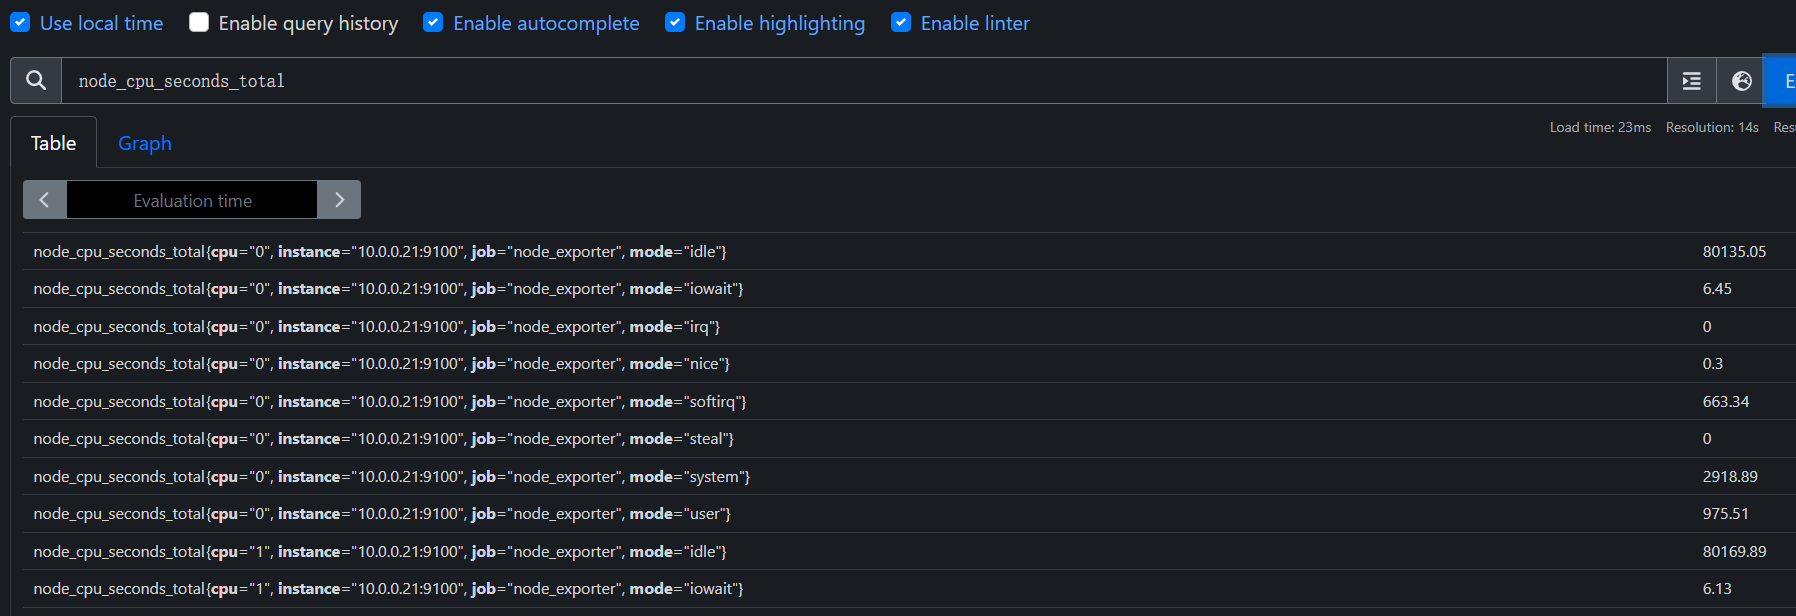Disable the autocomplete checkbox
This screenshot has width=1796, height=616.
(433, 23)
